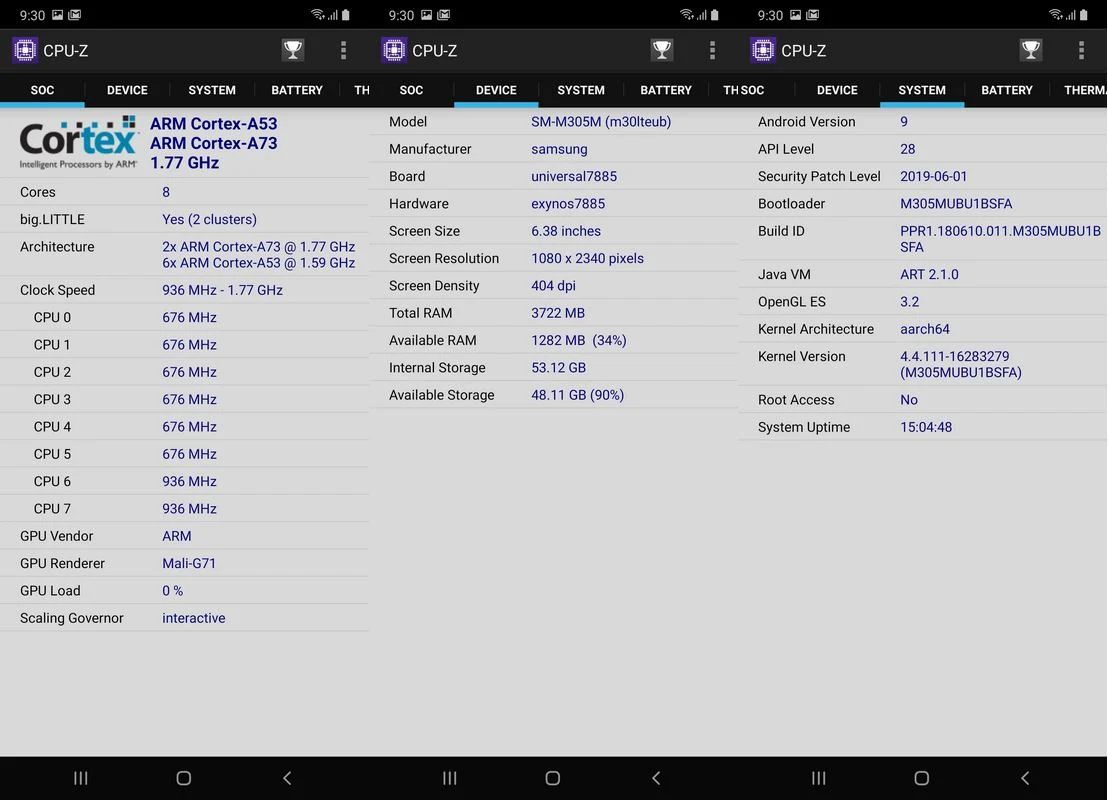This screenshot has width=1108, height=800.
Task: Tap OpenGL ES value 3.2
Action: pos(909,302)
